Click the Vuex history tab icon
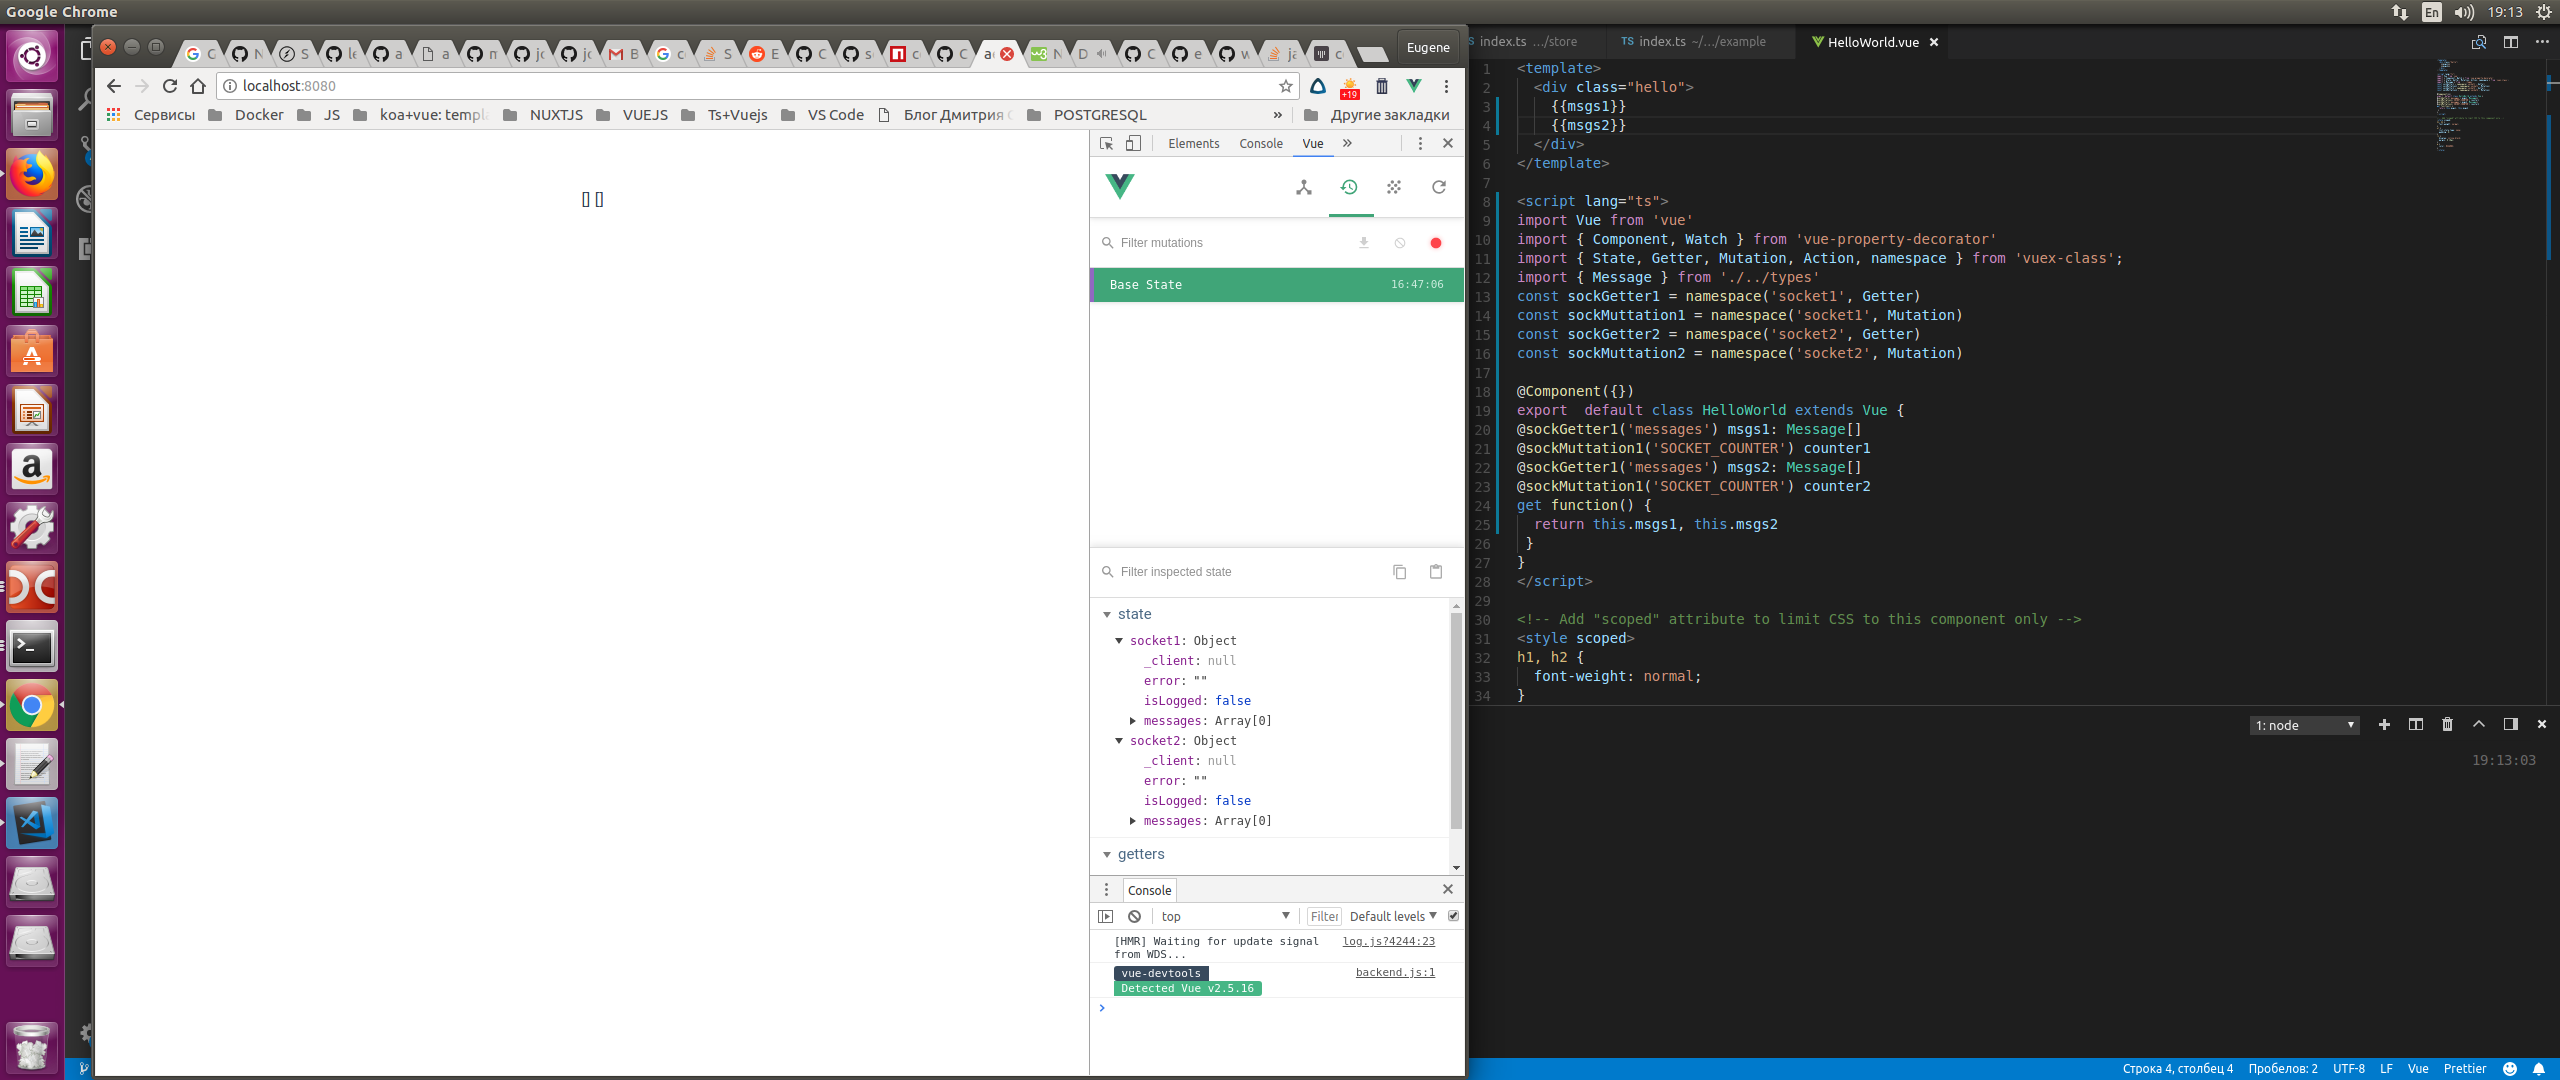 coord(1349,187)
